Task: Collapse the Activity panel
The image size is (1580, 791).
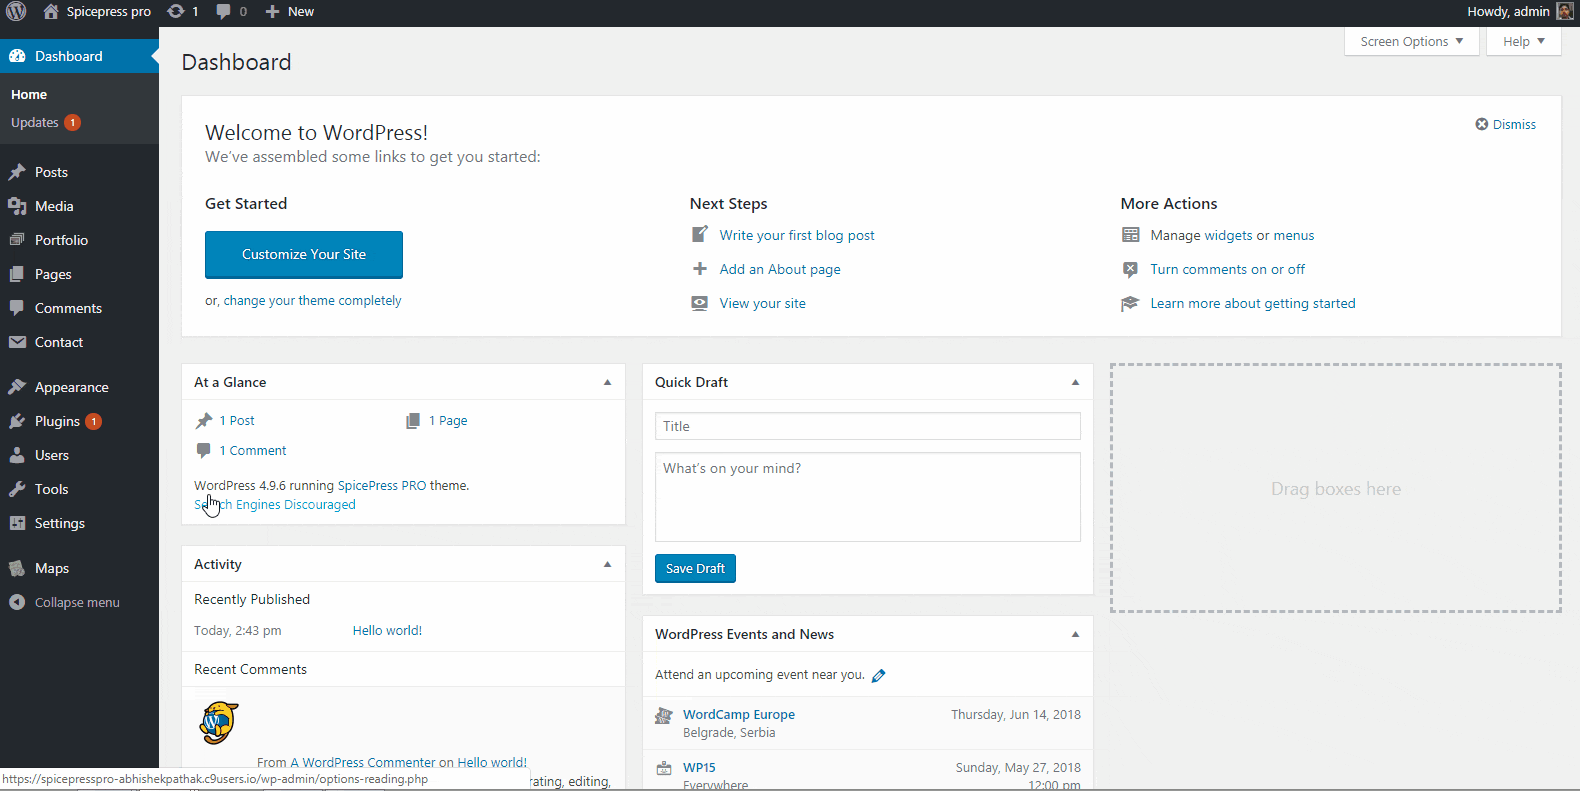Action: pyautogui.click(x=607, y=564)
